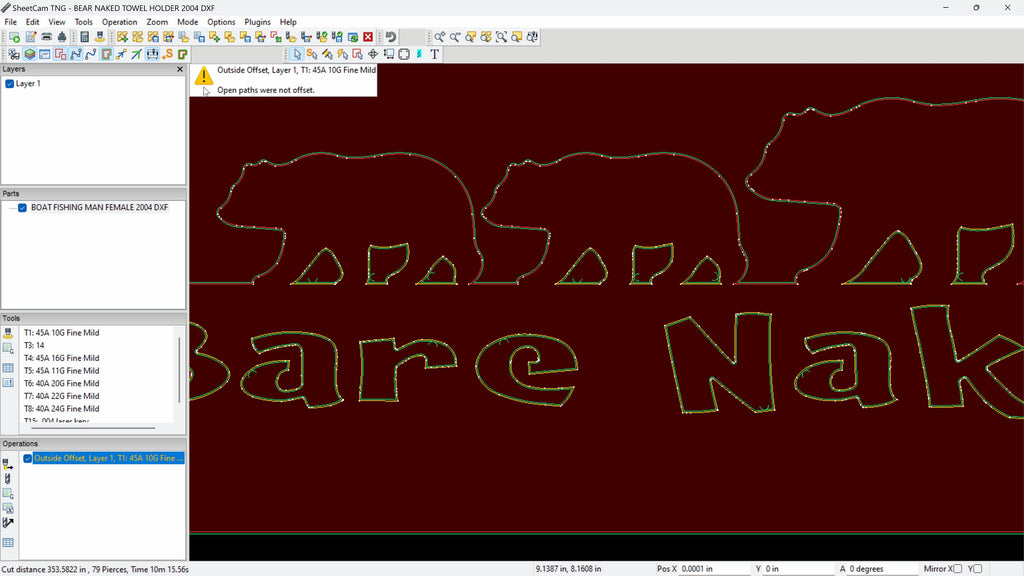Open the File menu

pyautogui.click(x=10, y=22)
